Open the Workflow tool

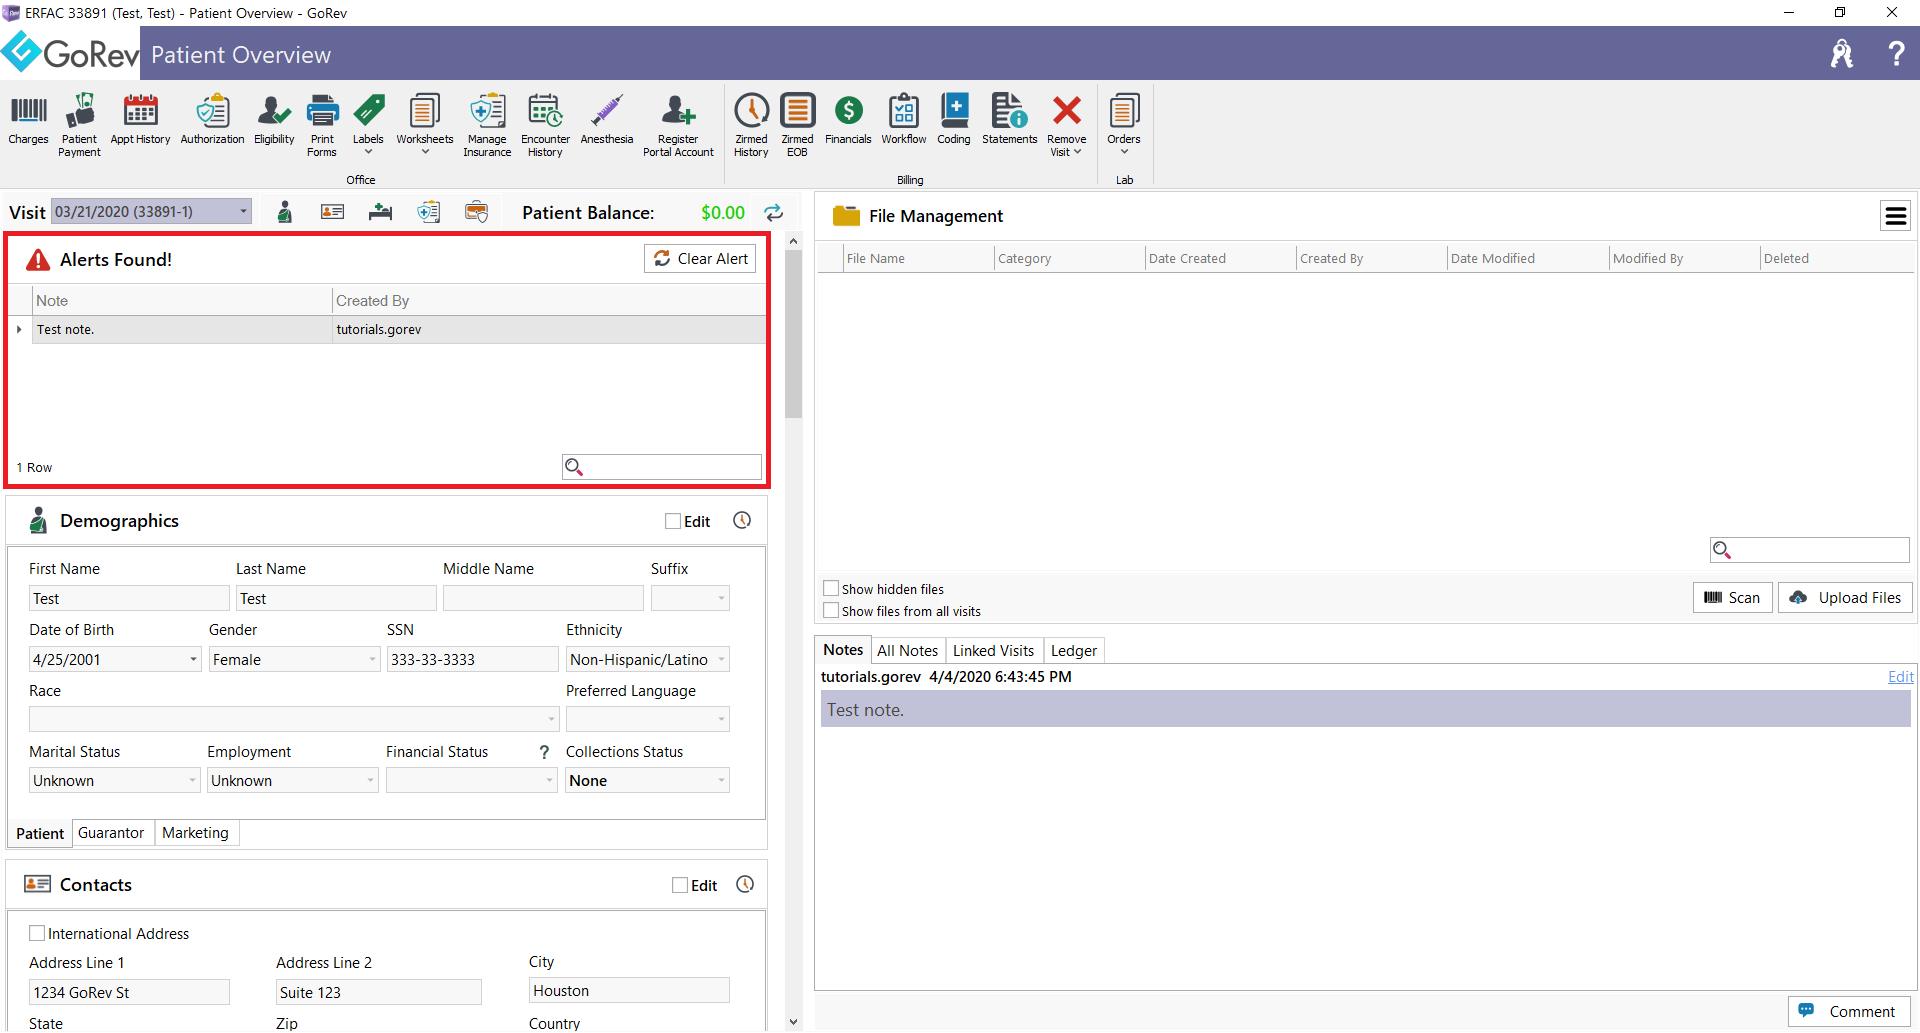point(904,120)
